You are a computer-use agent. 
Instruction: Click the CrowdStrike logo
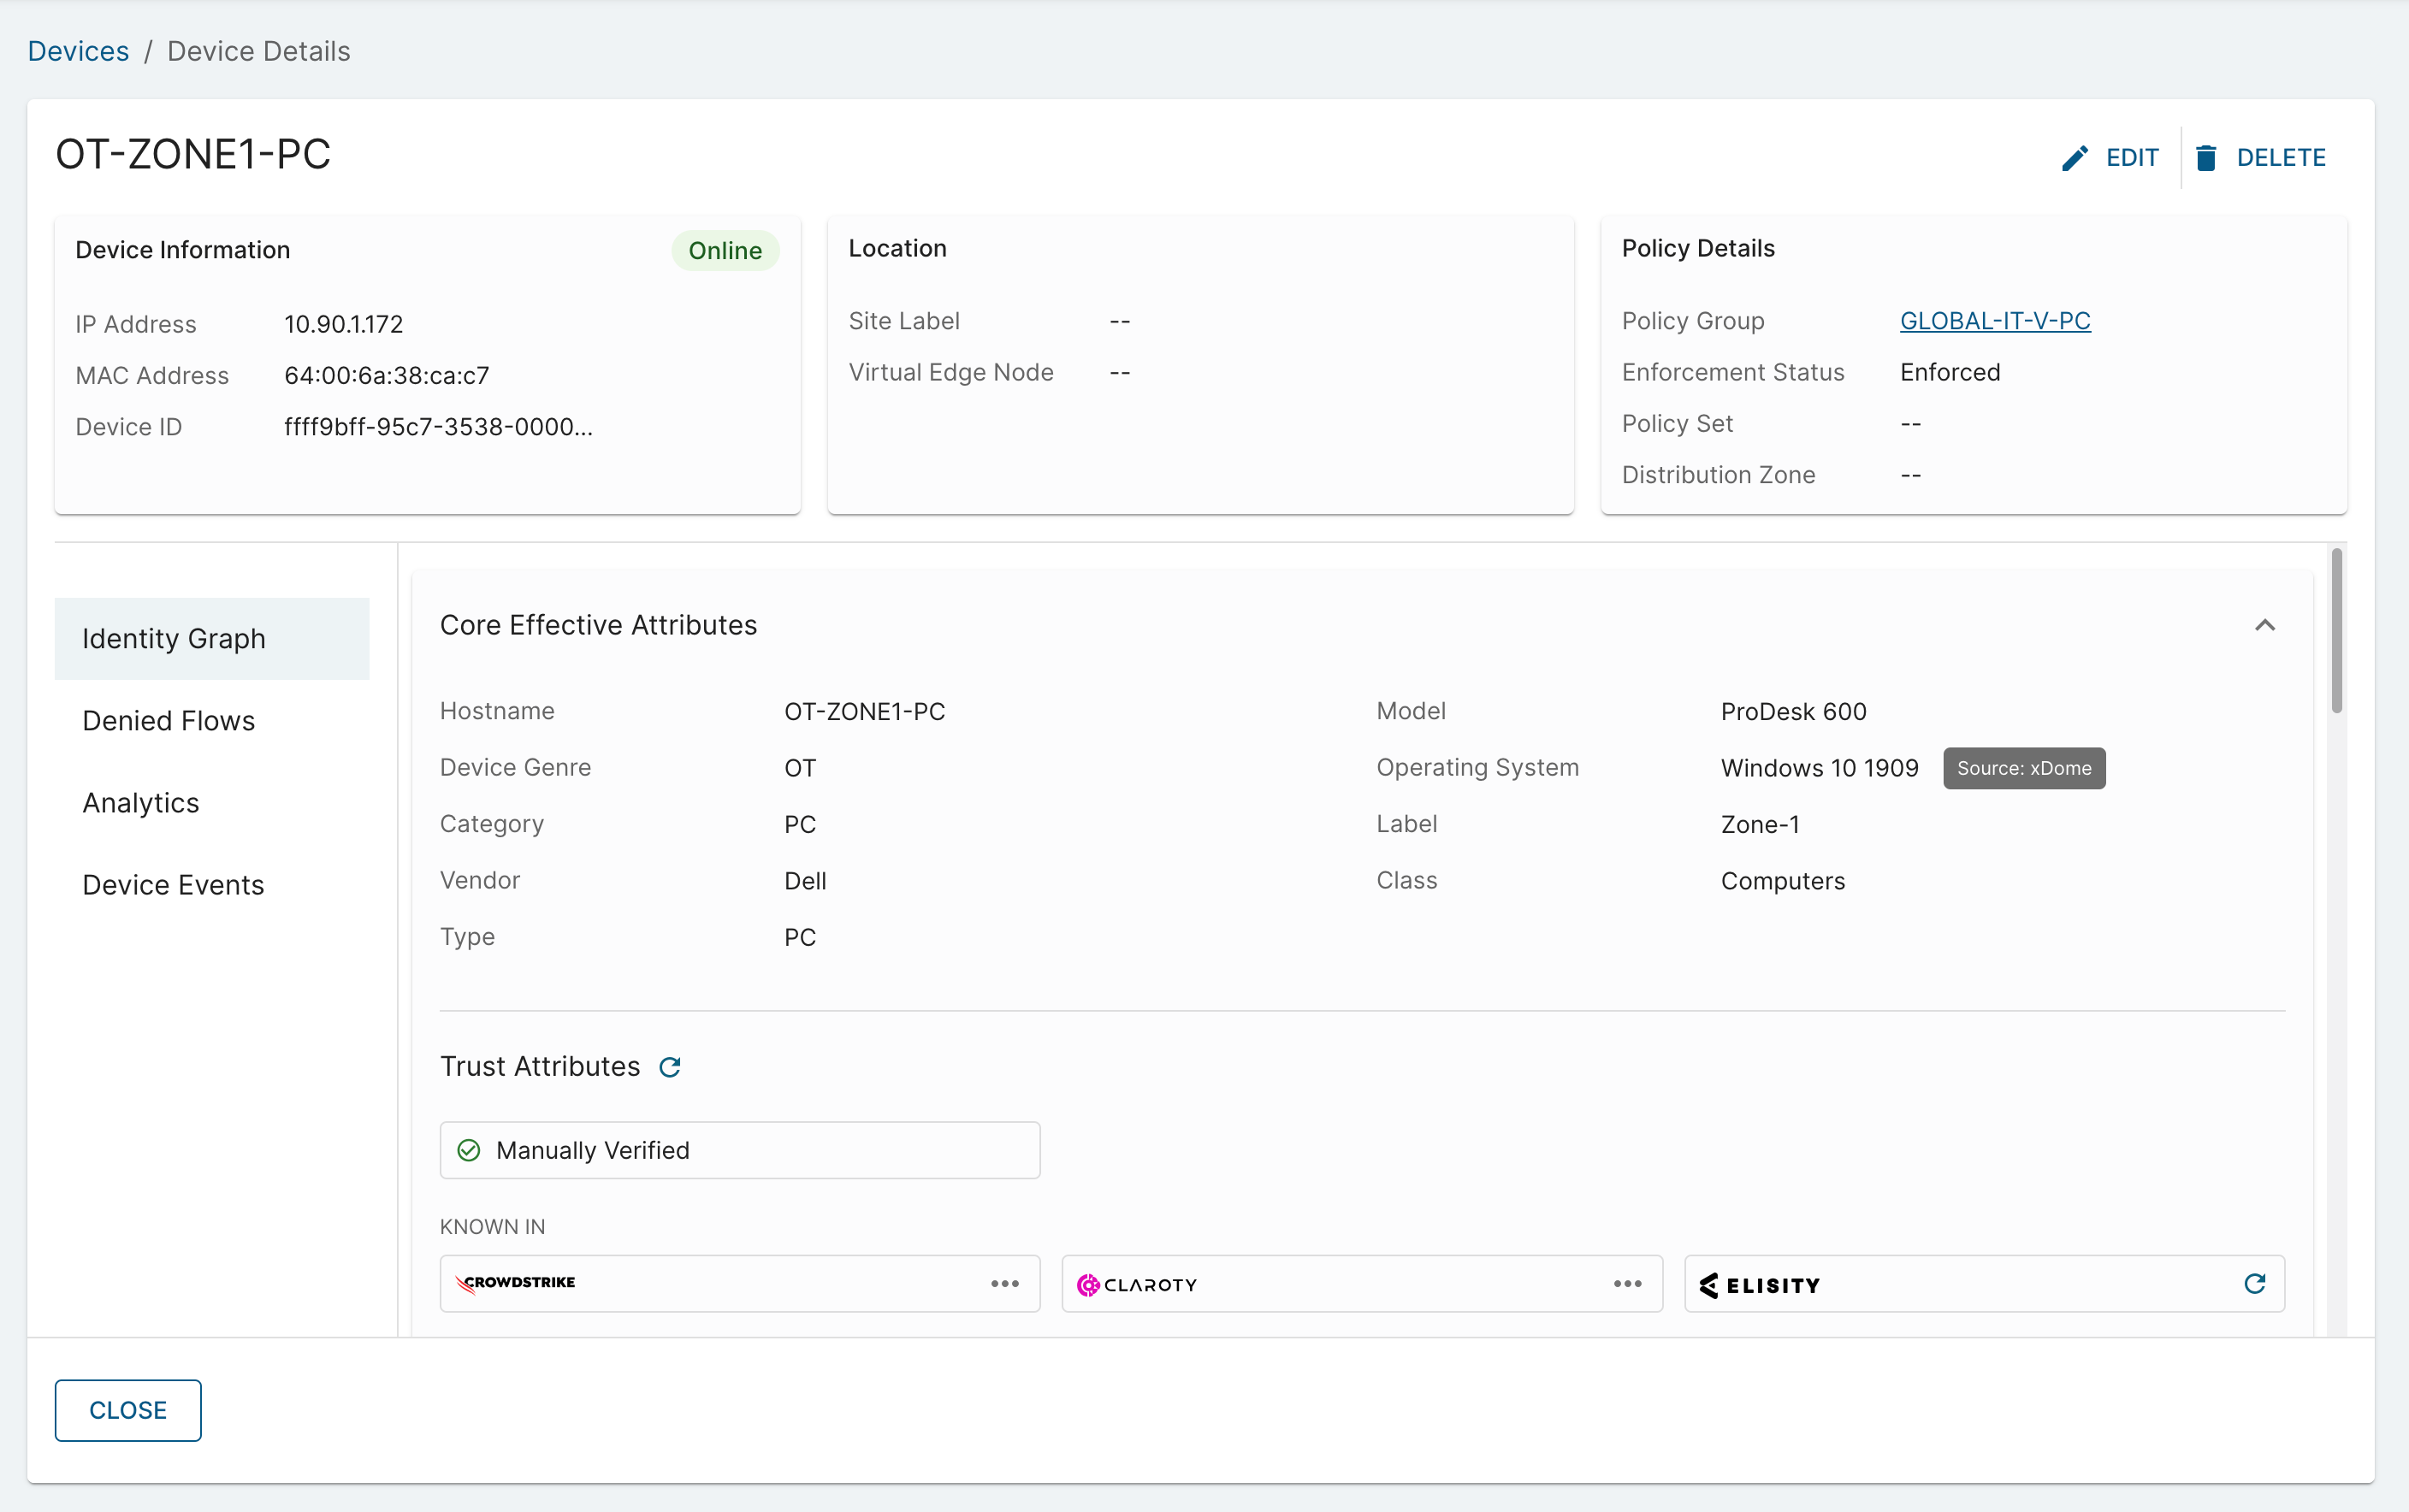(x=516, y=1283)
